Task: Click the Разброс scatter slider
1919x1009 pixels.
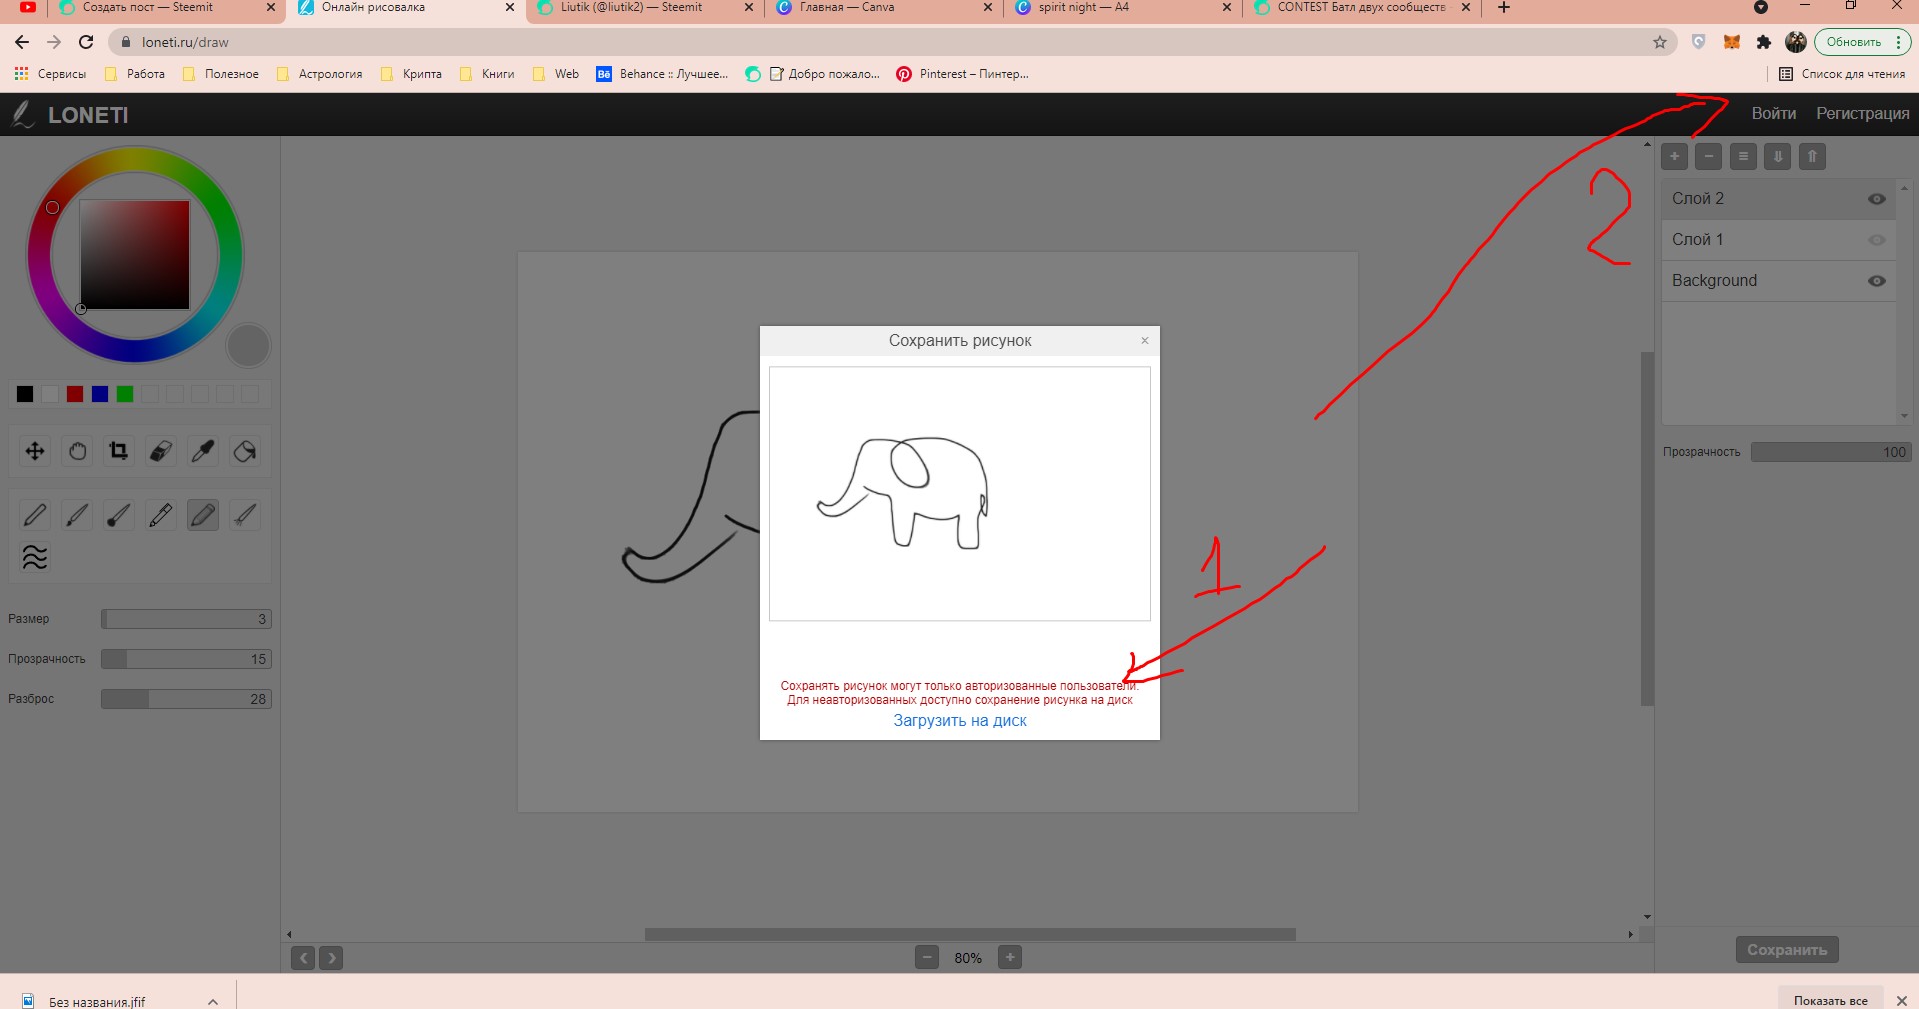Action: click(x=186, y=699)
